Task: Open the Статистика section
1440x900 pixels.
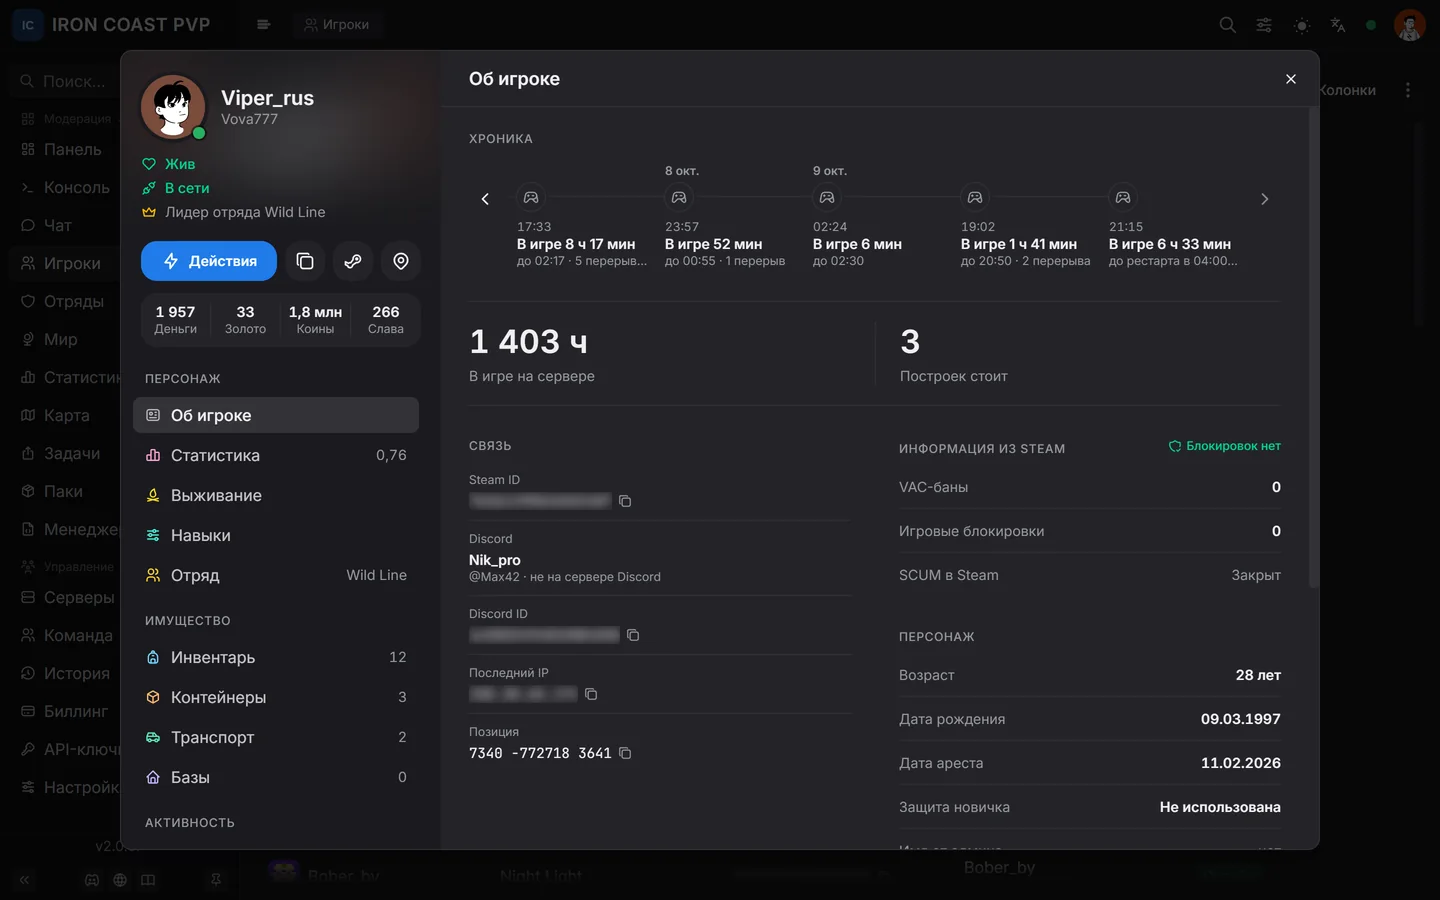Action: pyautogui.click(x=276, y=455)
